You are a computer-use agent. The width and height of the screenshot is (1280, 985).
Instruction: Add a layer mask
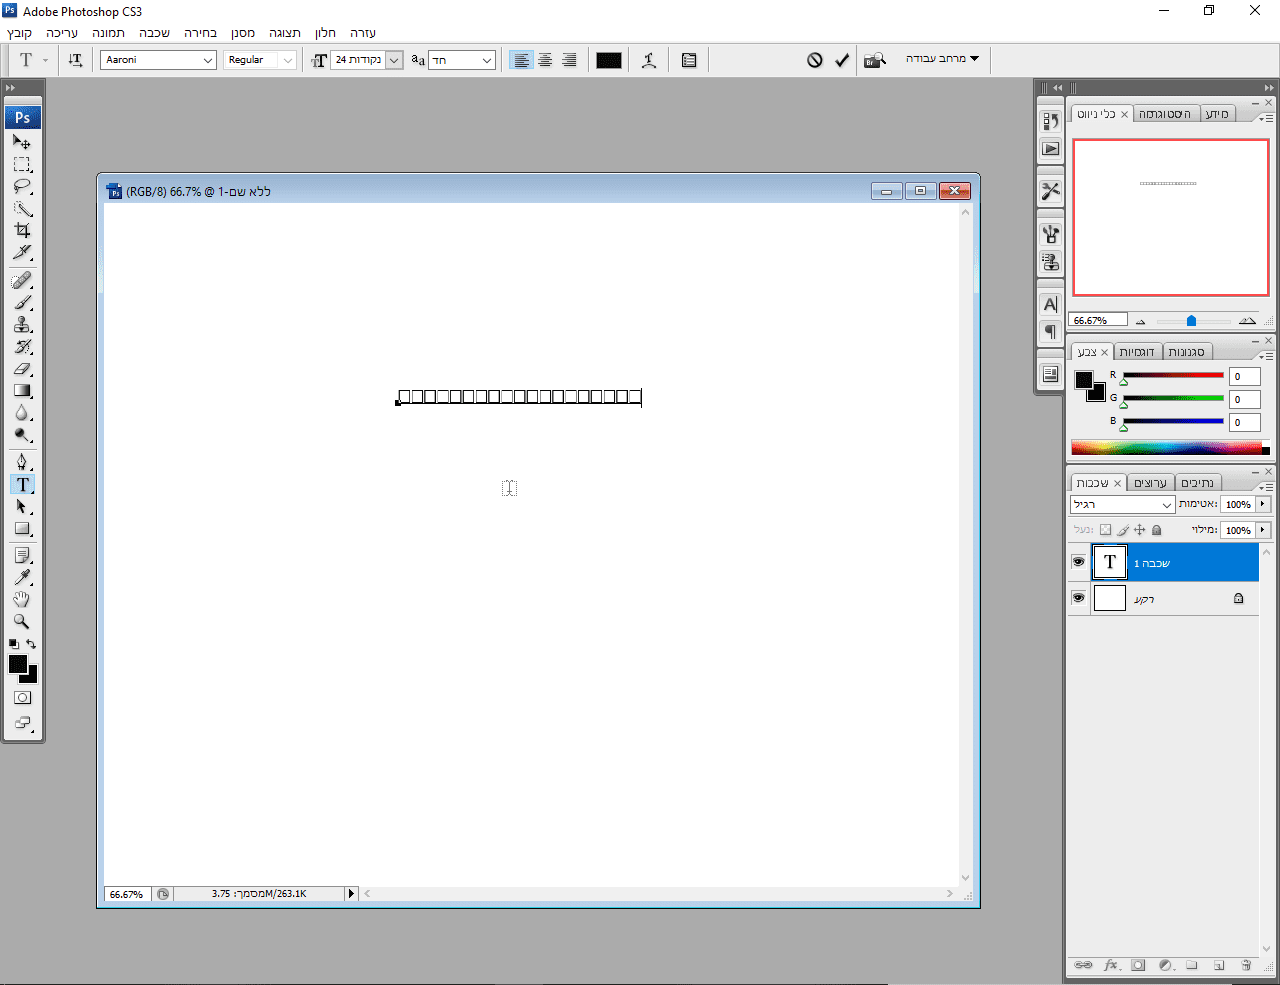1138,965
